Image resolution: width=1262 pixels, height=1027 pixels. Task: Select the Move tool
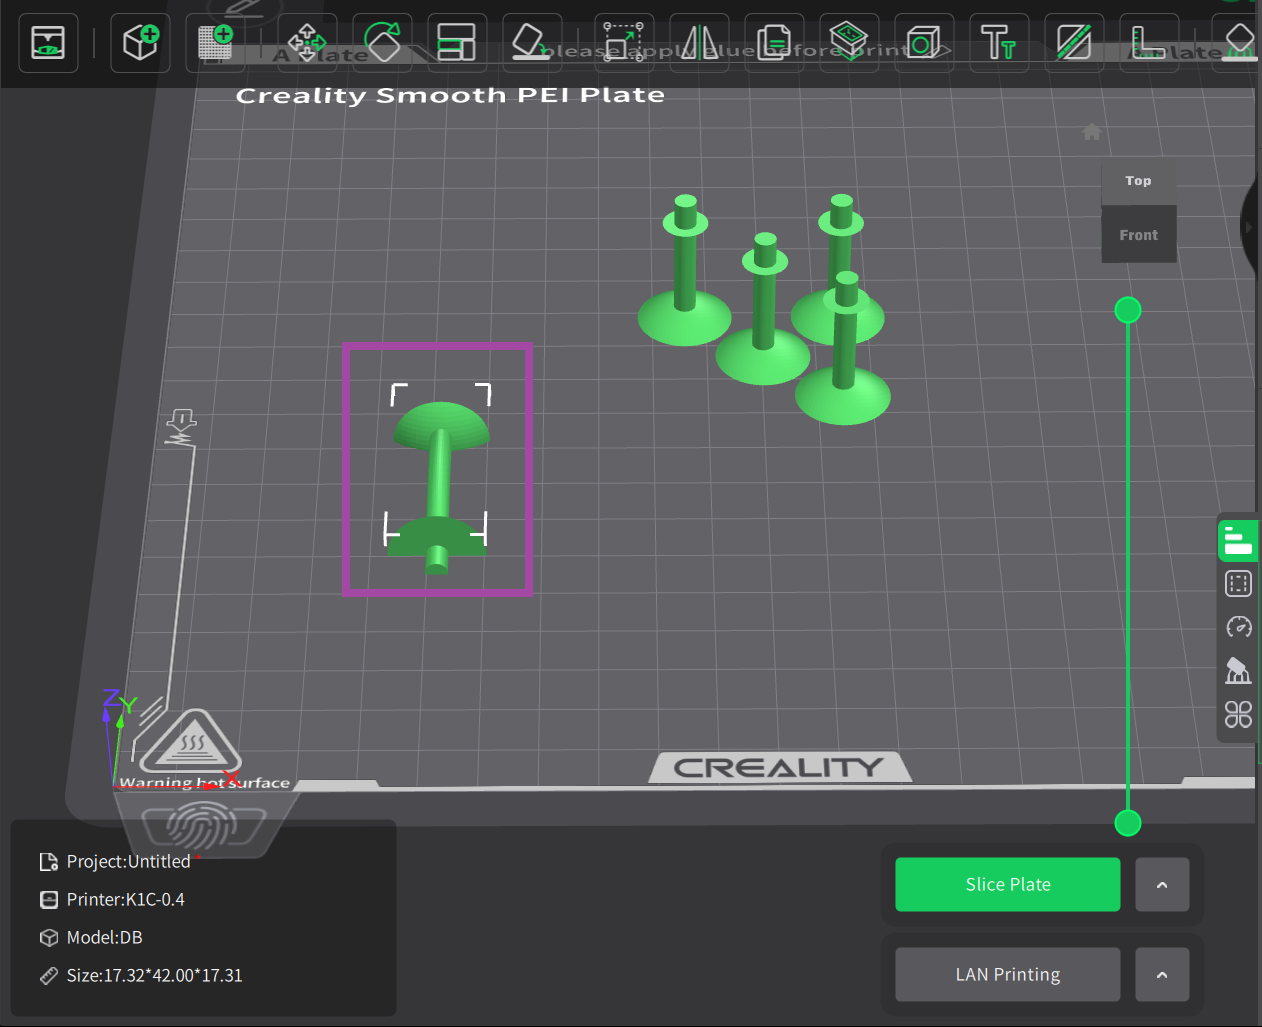(307, 43)
